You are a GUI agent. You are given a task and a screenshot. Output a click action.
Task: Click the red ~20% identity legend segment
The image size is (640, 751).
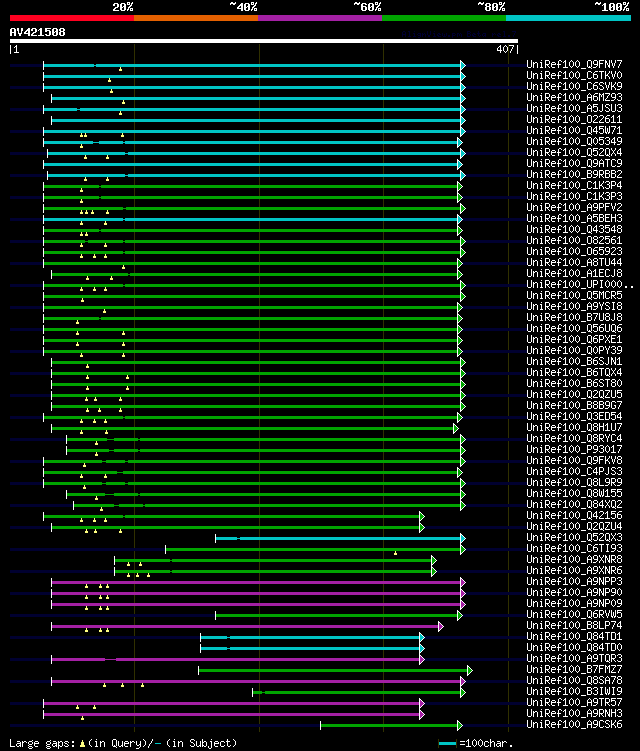[x=72, y=18]
